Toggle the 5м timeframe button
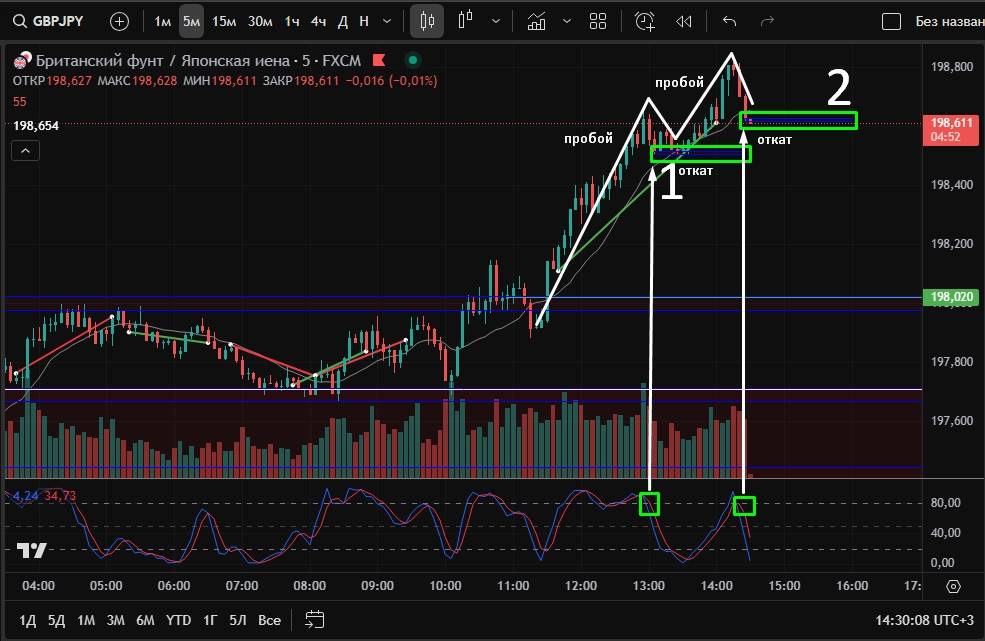 191,21
